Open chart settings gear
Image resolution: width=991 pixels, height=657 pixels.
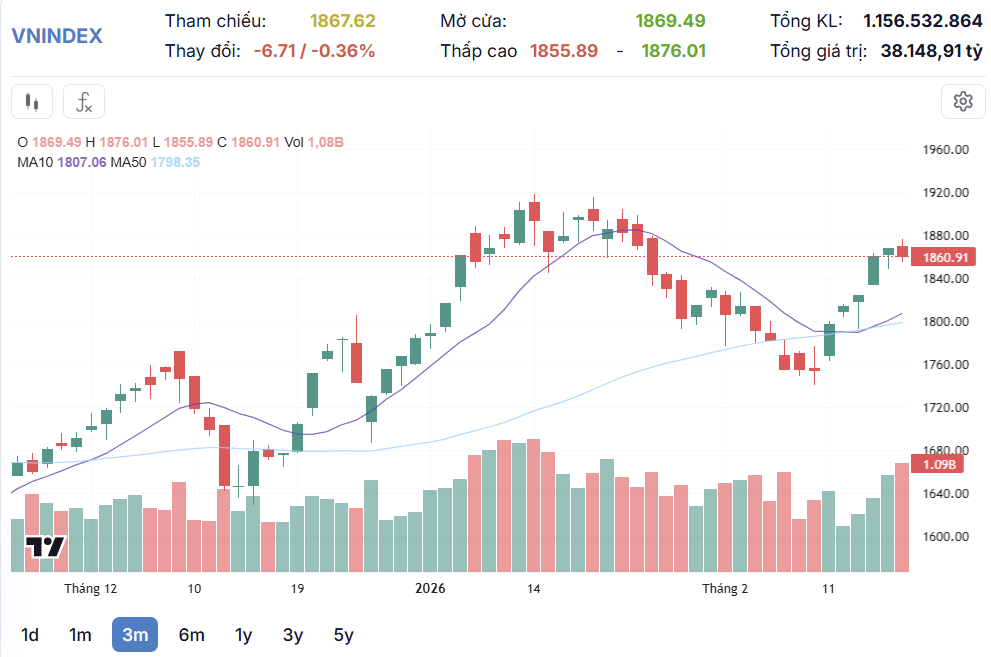pos(963,102)
